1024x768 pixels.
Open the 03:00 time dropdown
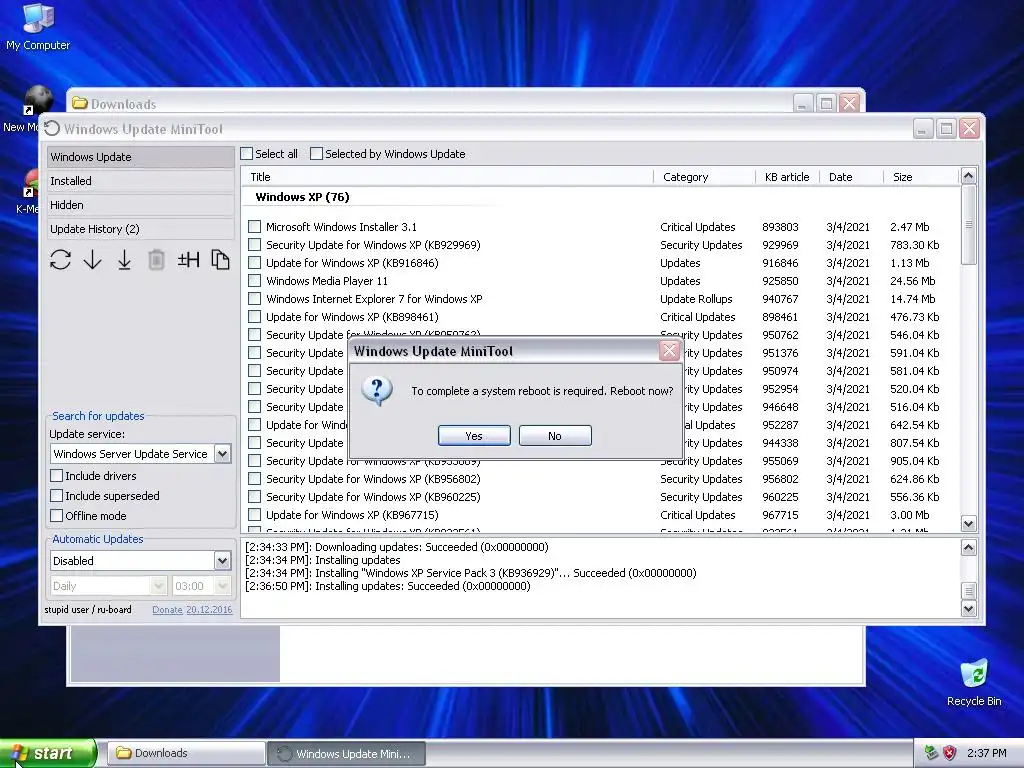coord(223,586)
